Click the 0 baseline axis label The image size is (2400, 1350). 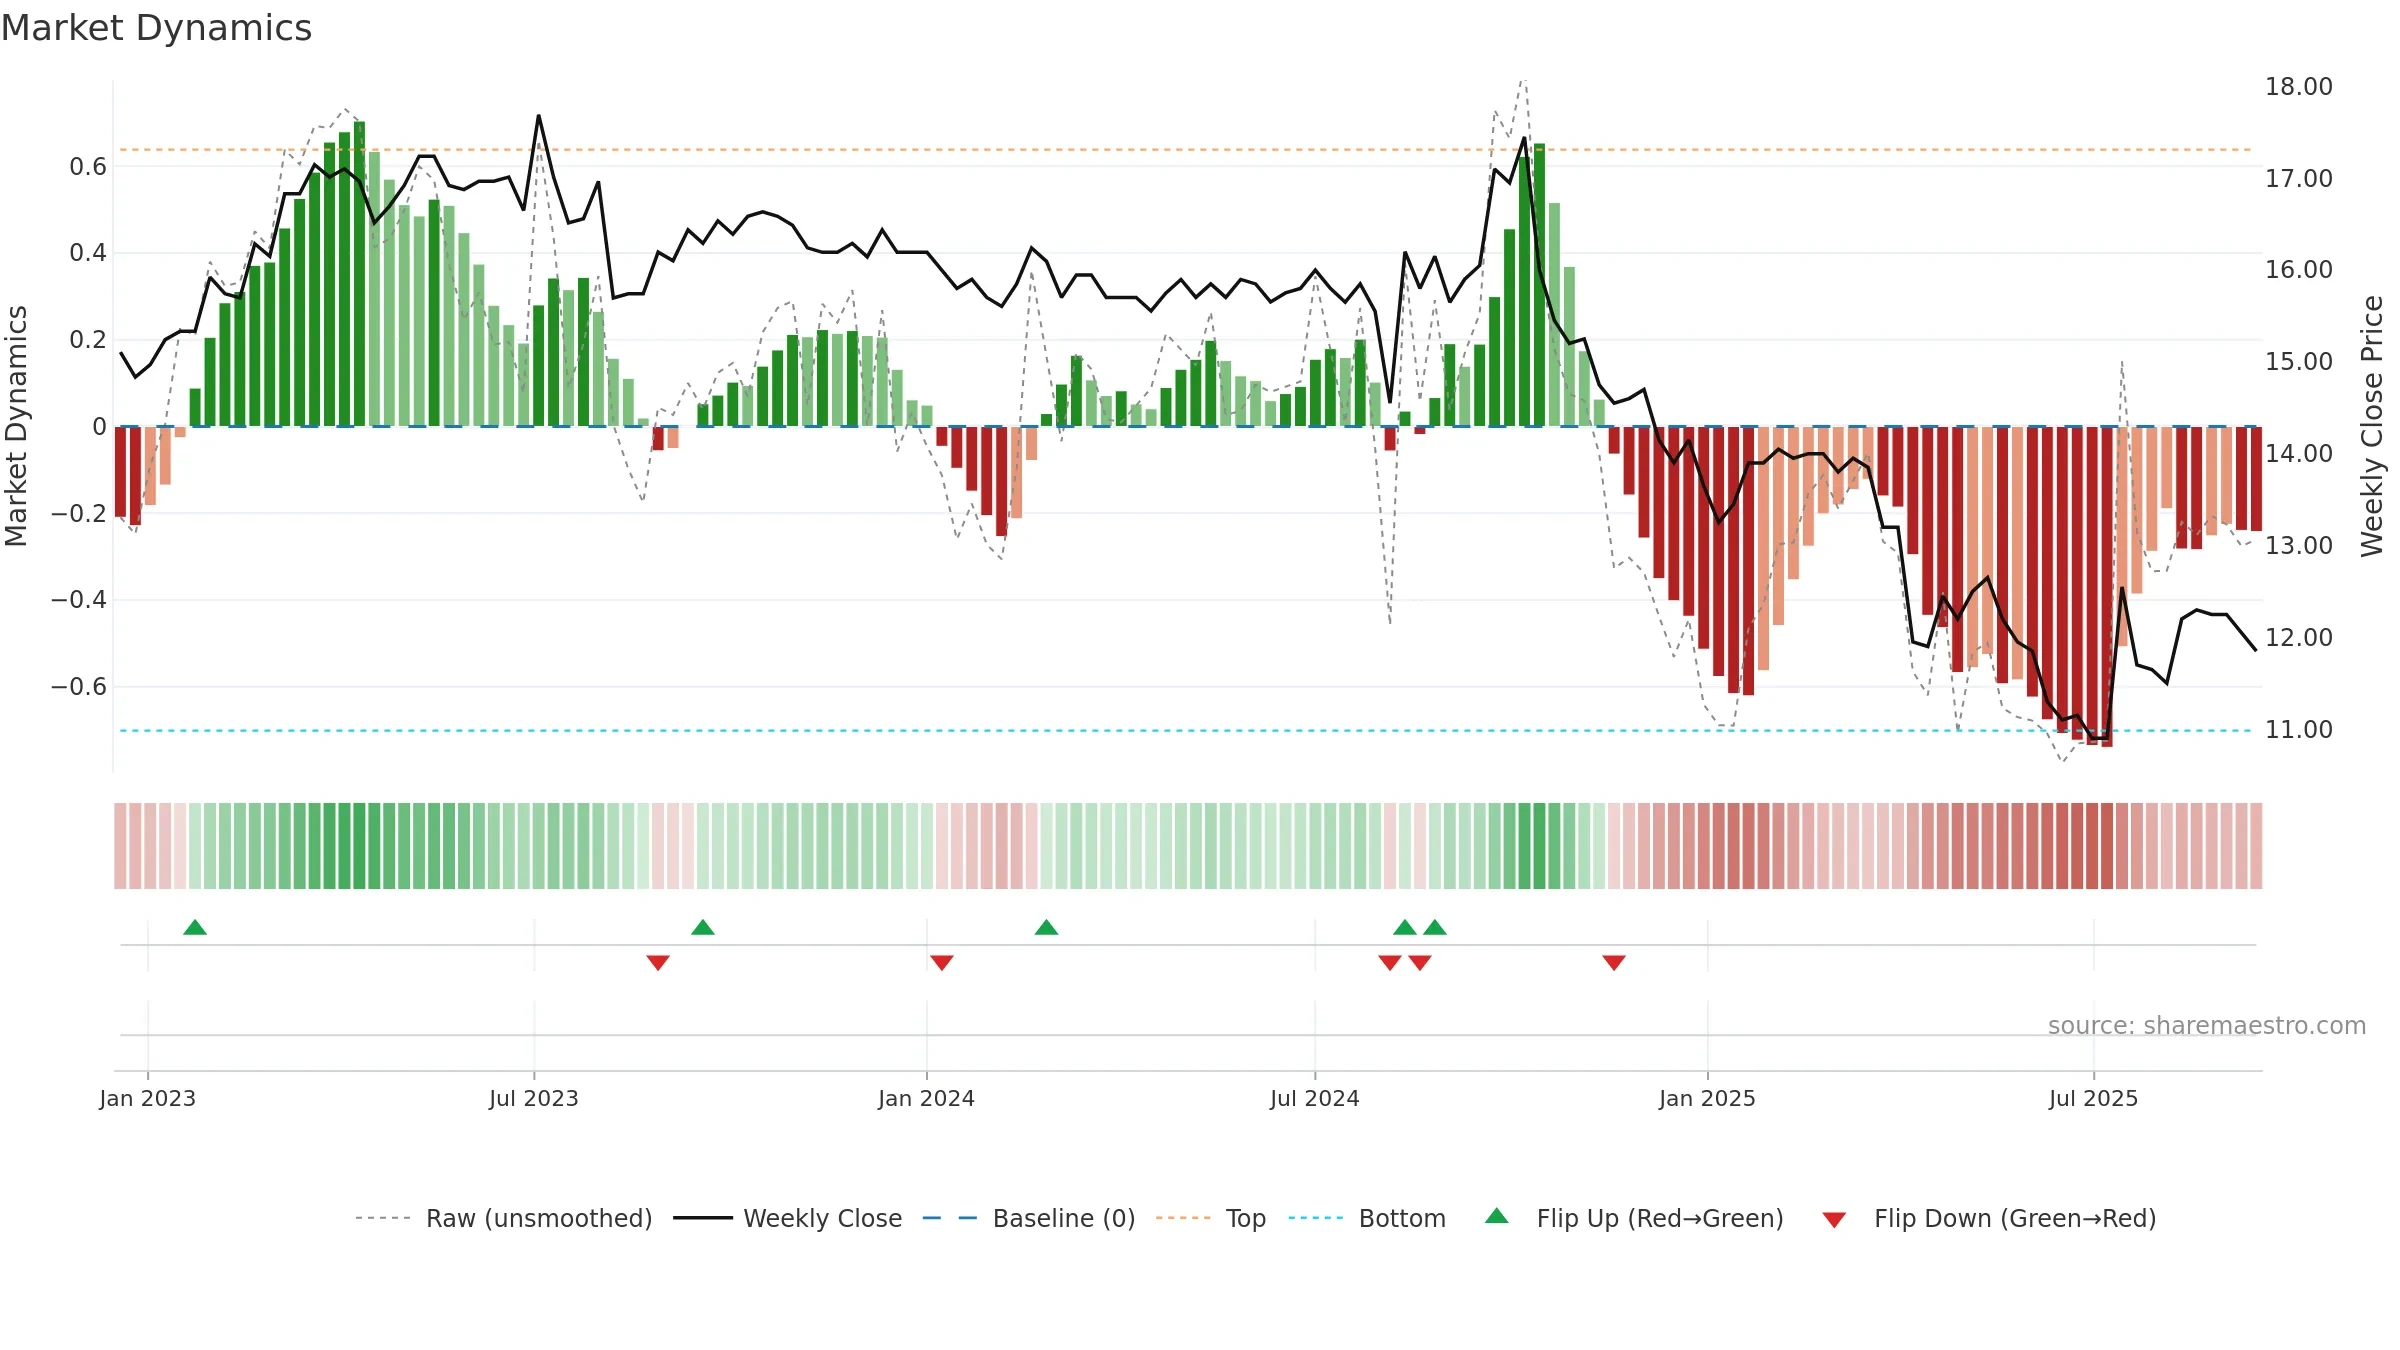(99, 427)
